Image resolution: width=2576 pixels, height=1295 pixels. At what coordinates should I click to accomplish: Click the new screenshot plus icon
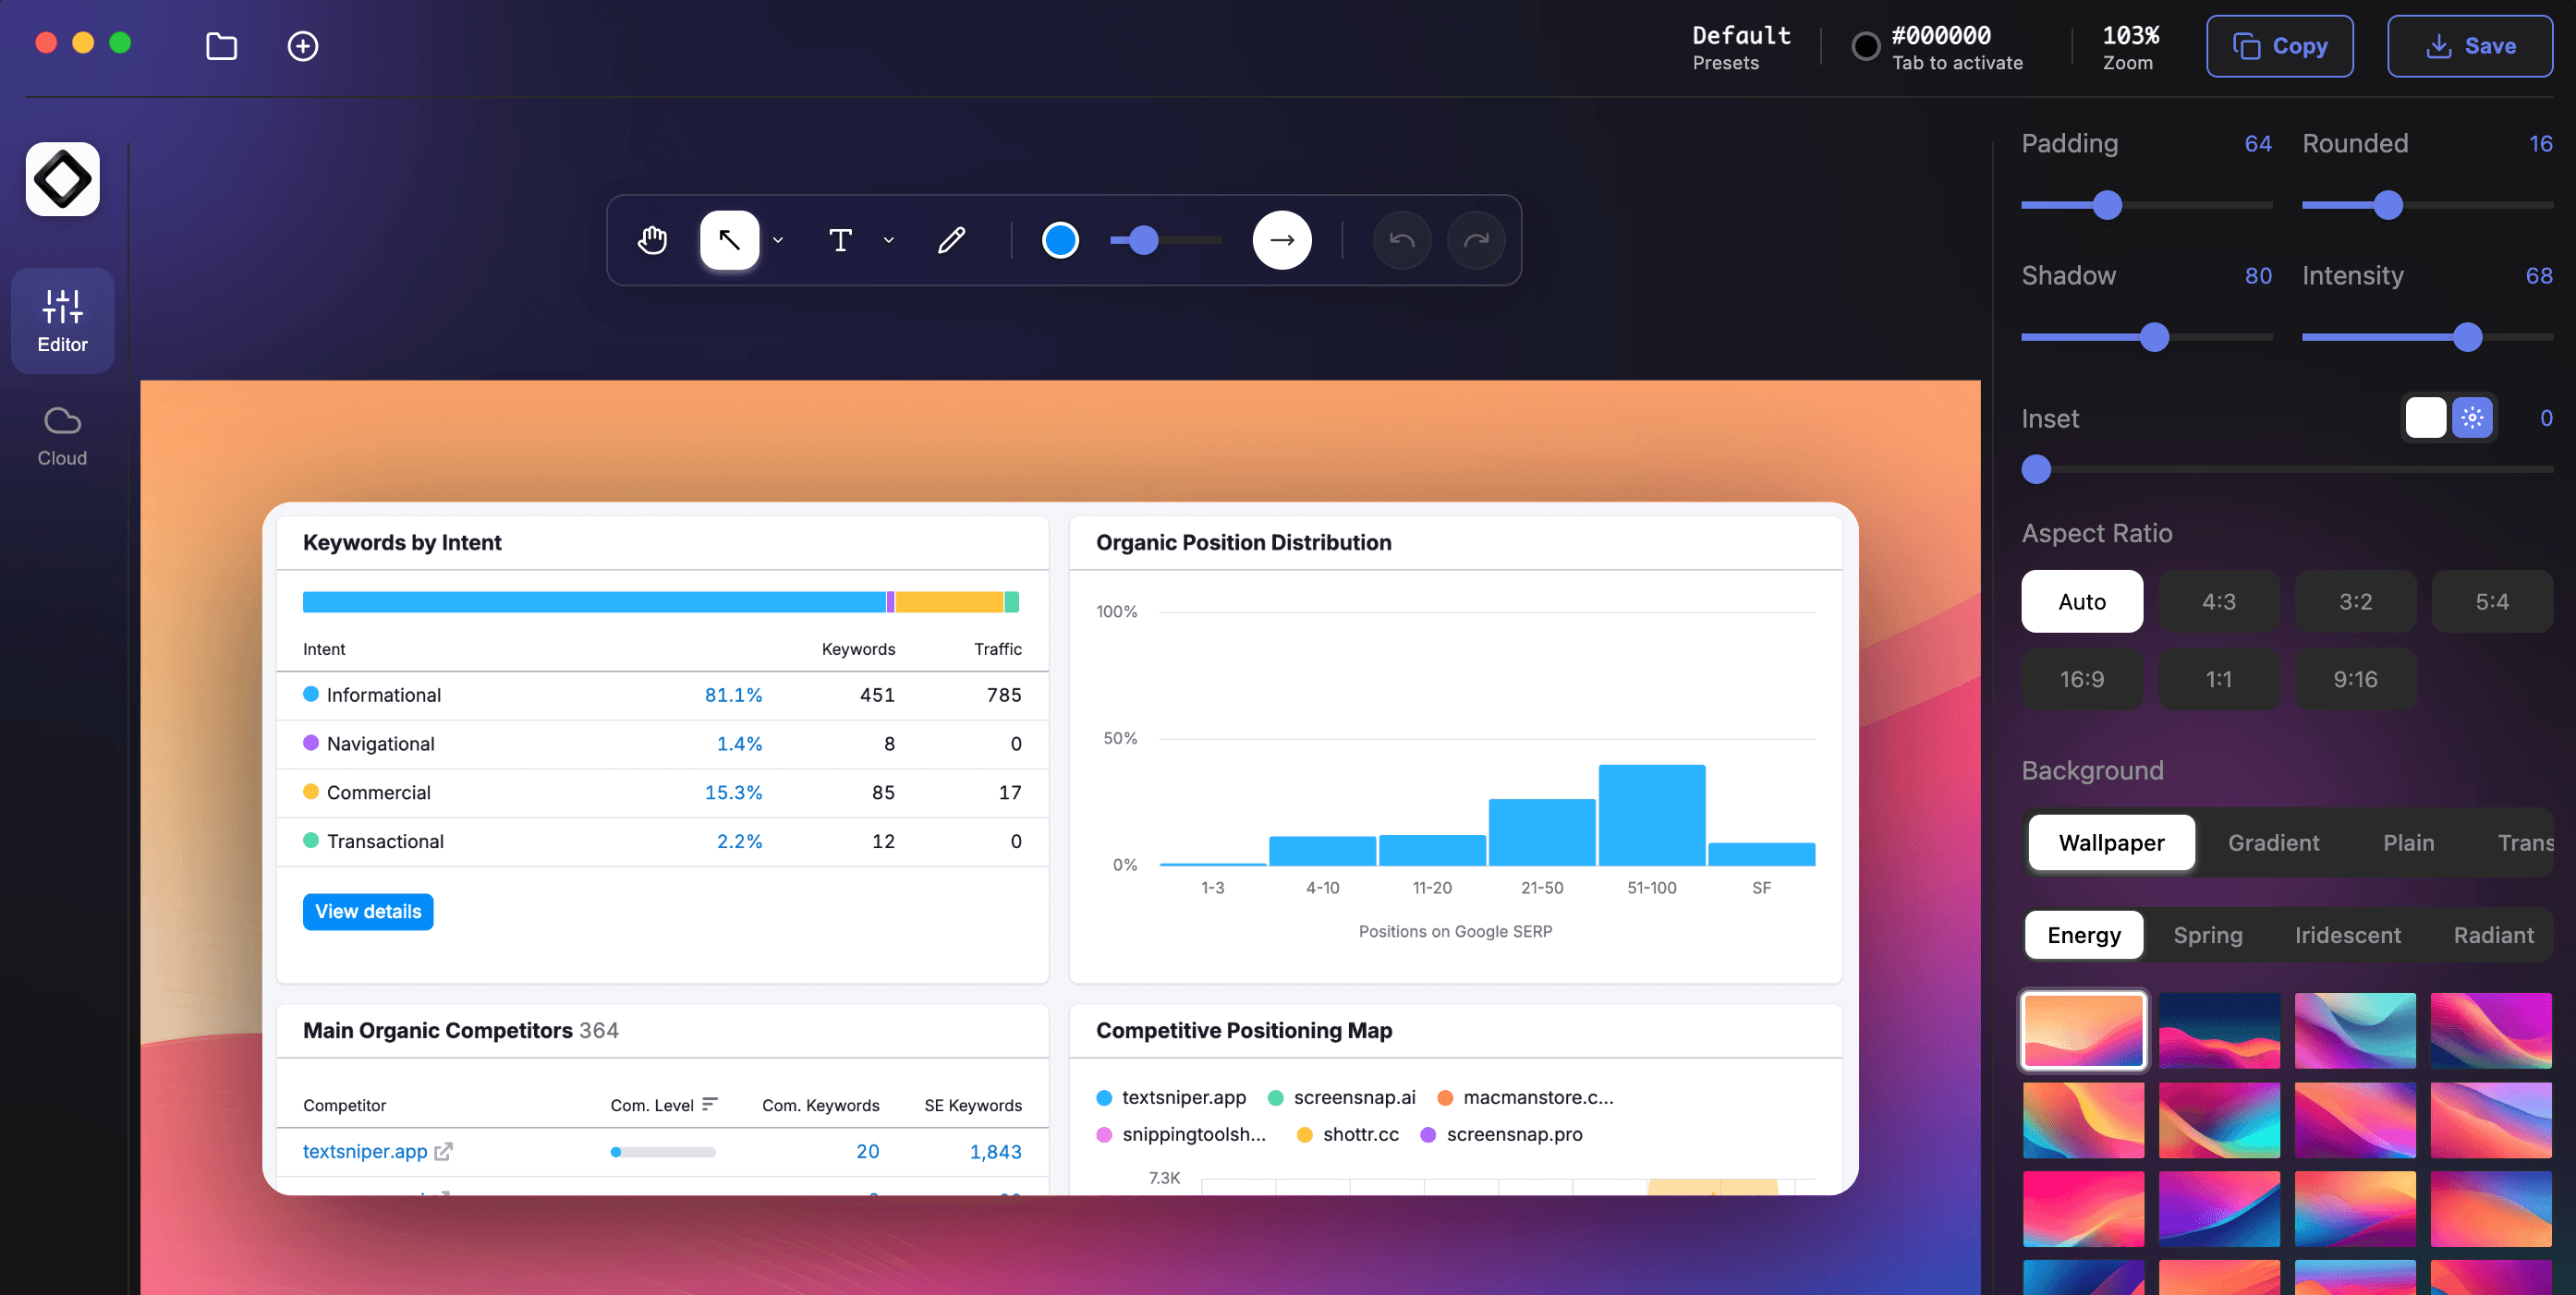coord(302,46)
